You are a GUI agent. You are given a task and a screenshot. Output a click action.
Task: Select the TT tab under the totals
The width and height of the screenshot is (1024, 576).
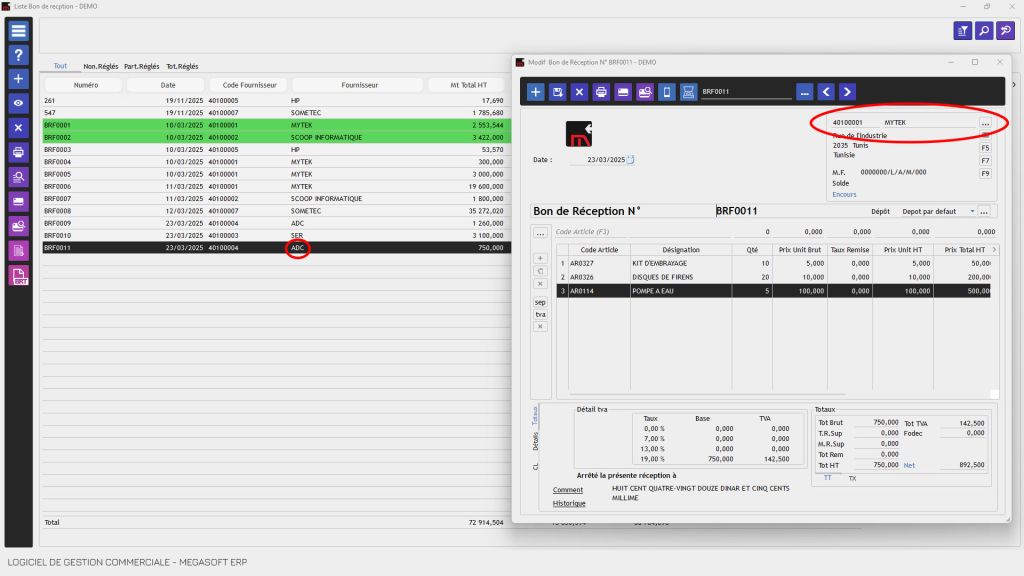click(827, 478)
